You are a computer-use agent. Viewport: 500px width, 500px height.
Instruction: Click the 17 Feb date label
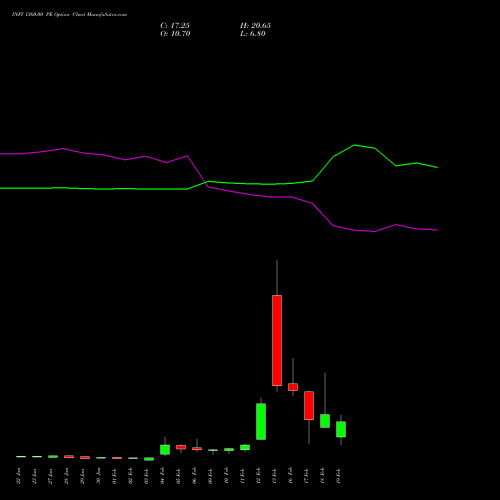pos(306,476)
